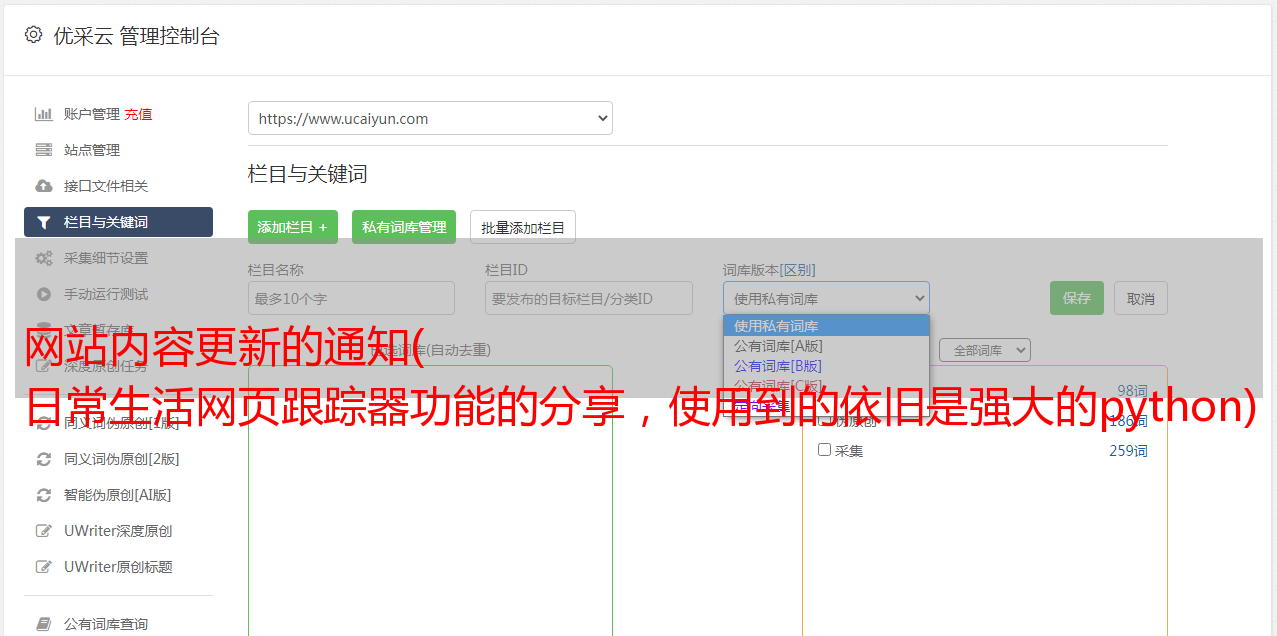Click the gear icon beside 优采云 管理控制台
This screenshot has width=1277, height=636.
pos(33,35)
